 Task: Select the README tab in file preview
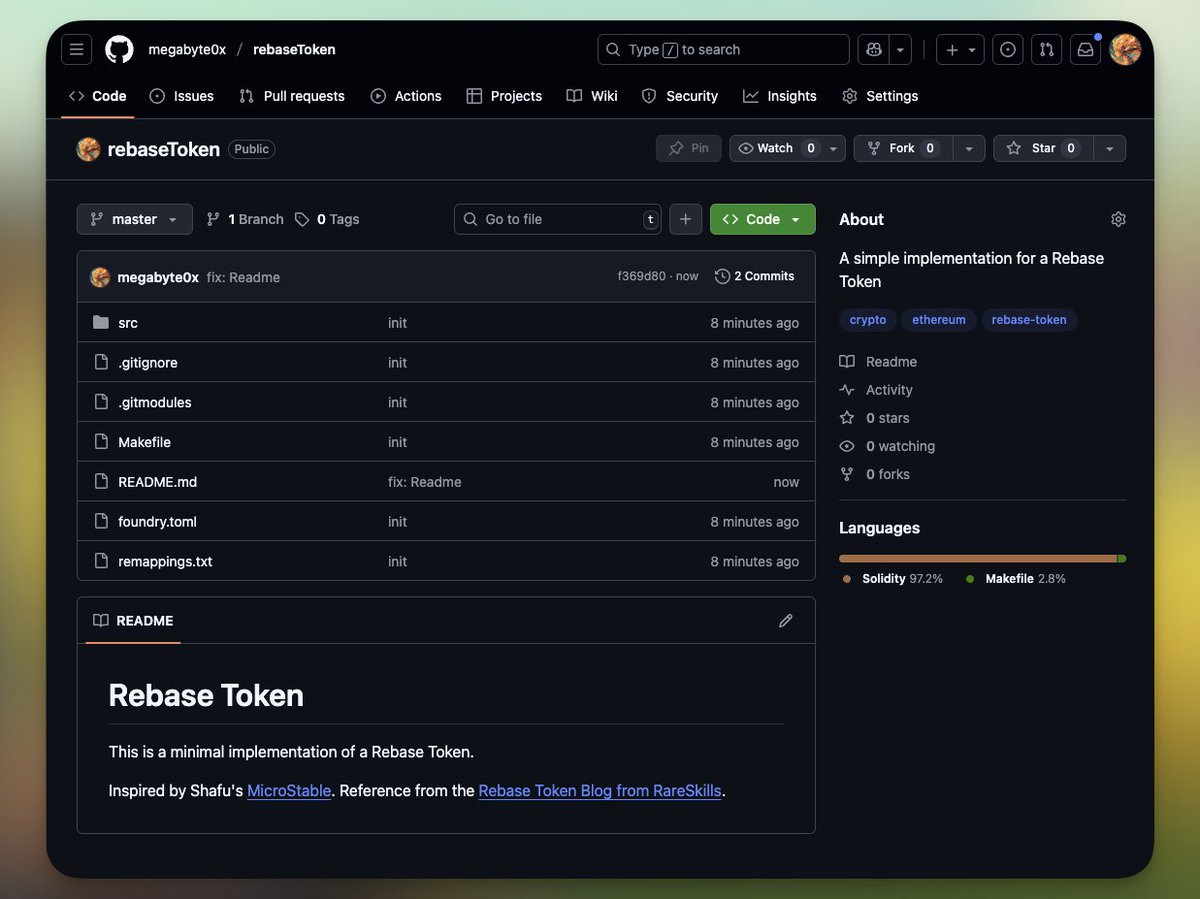coord(133,621)
